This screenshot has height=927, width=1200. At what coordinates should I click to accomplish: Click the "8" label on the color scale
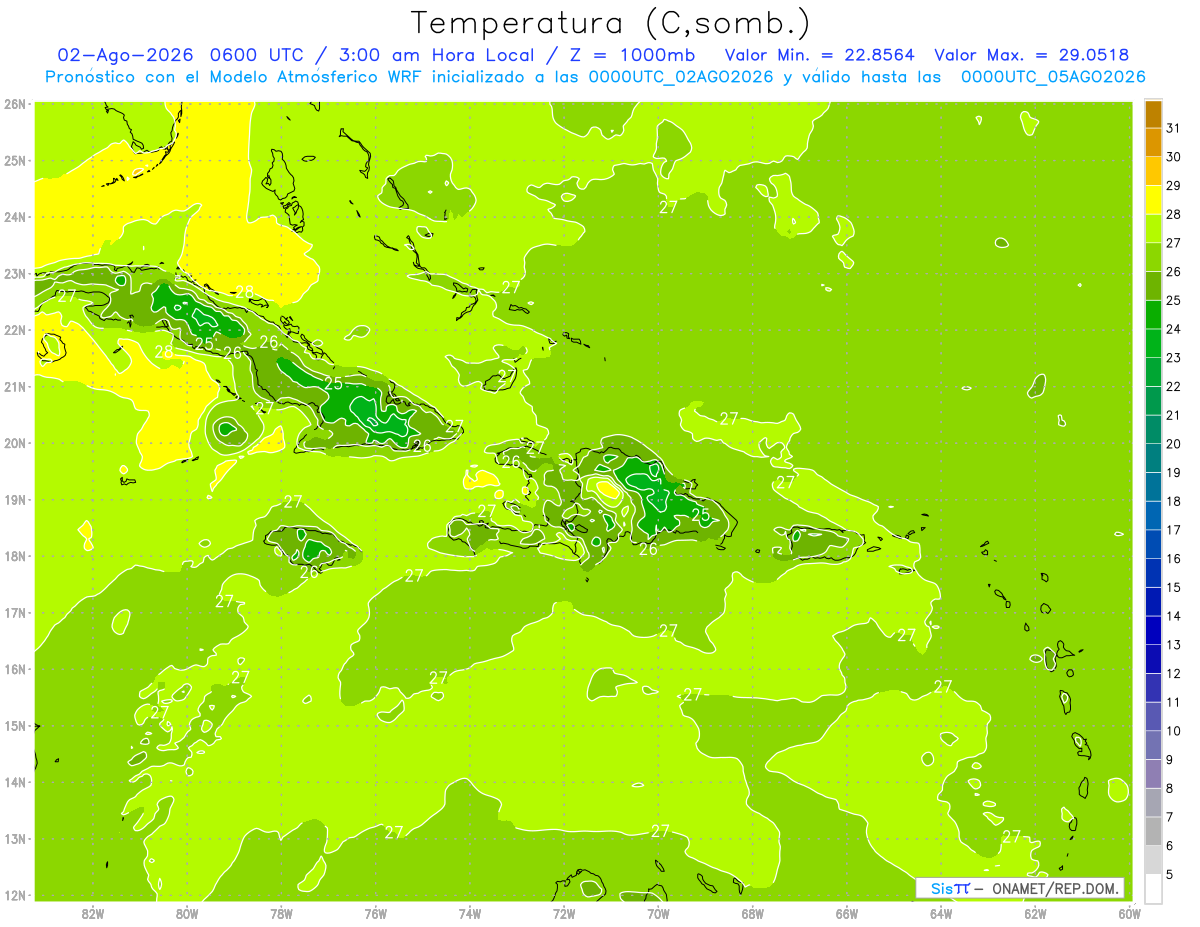1169,788
